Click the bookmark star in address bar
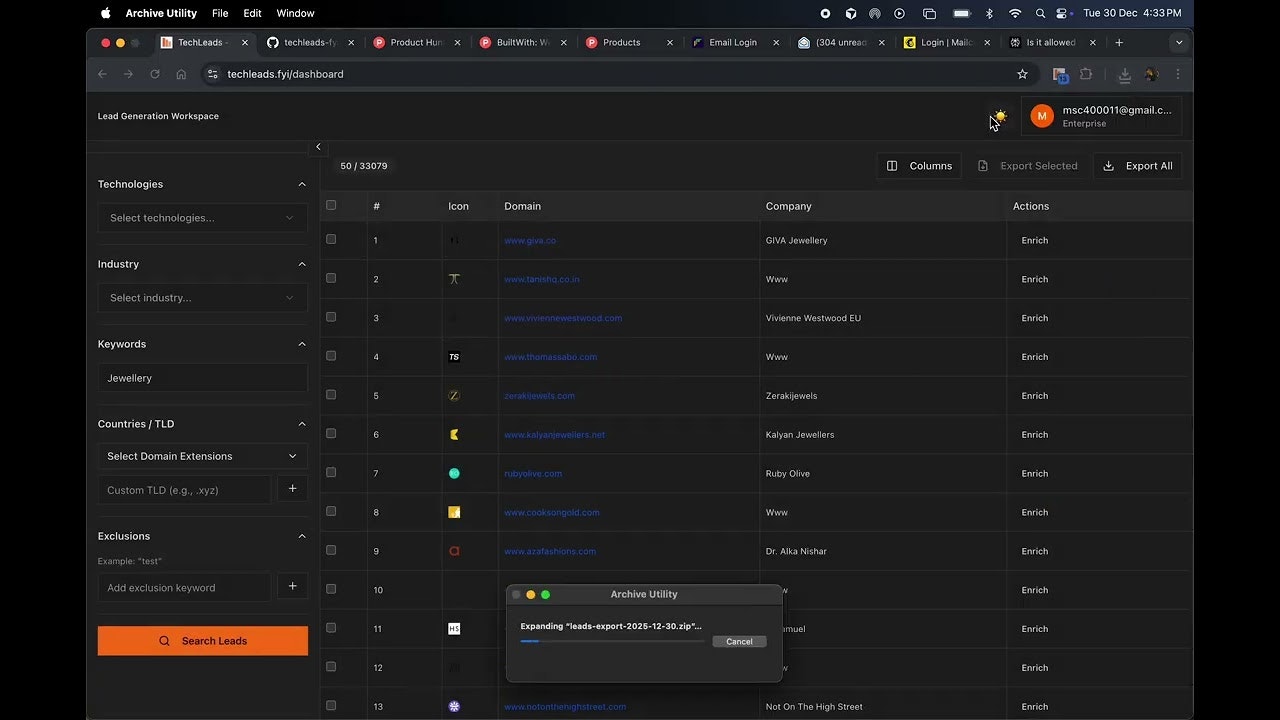 1022,74
